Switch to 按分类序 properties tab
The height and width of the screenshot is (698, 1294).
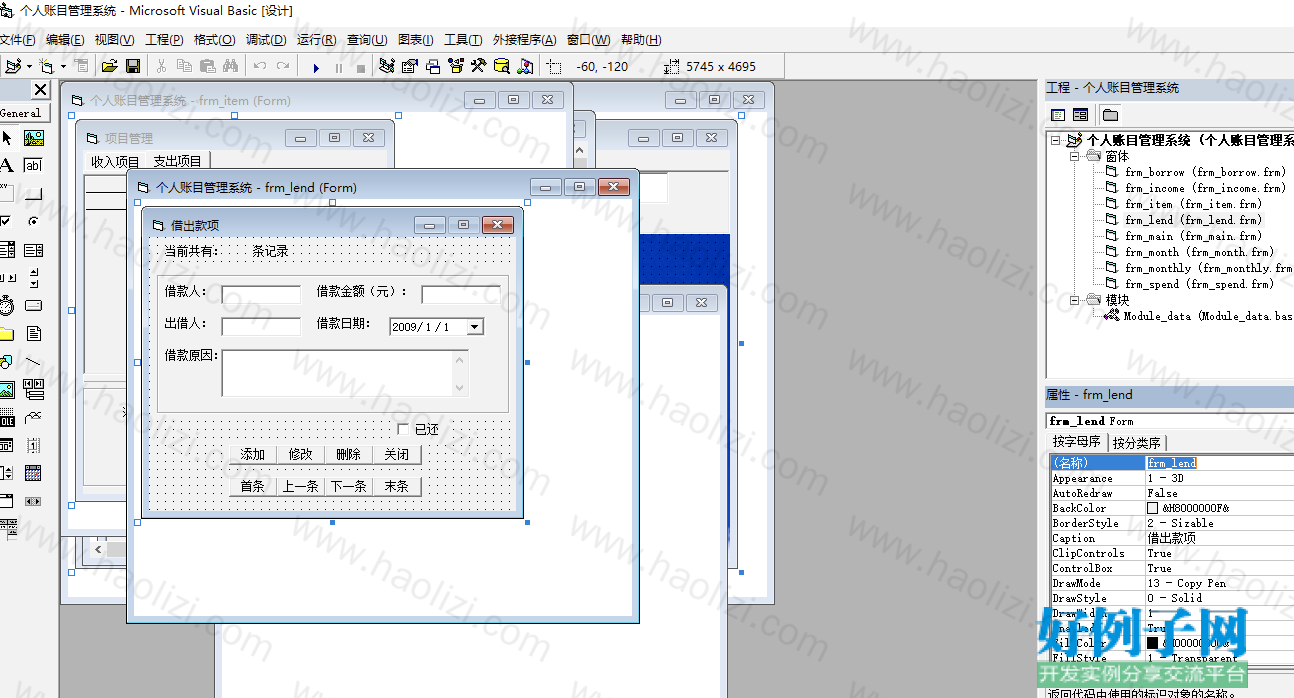pos(1137,442)
